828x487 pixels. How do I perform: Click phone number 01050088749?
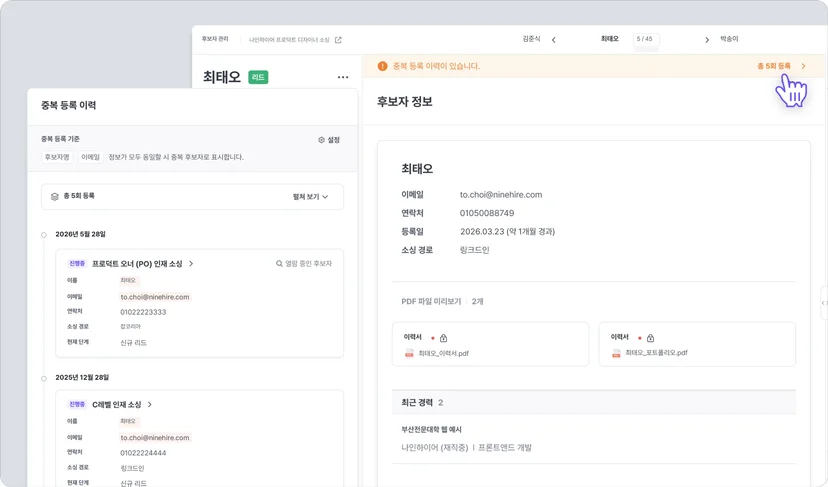(x=487, y=213)
